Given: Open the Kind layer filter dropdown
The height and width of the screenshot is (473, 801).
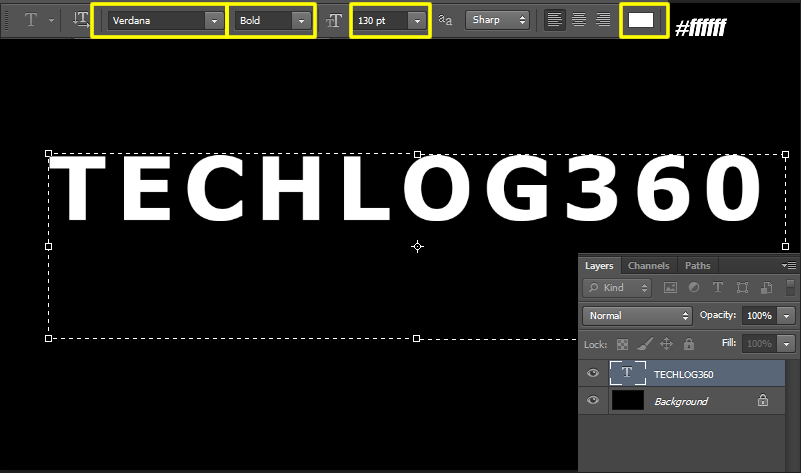Looking at the screenshot, I should tap(617, 288).
